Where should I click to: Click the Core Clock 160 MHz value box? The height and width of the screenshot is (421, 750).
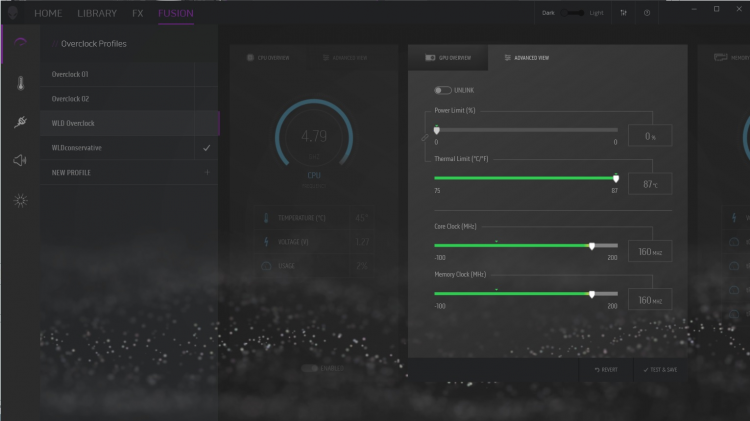pyautogui.click(x=650, y=252)
